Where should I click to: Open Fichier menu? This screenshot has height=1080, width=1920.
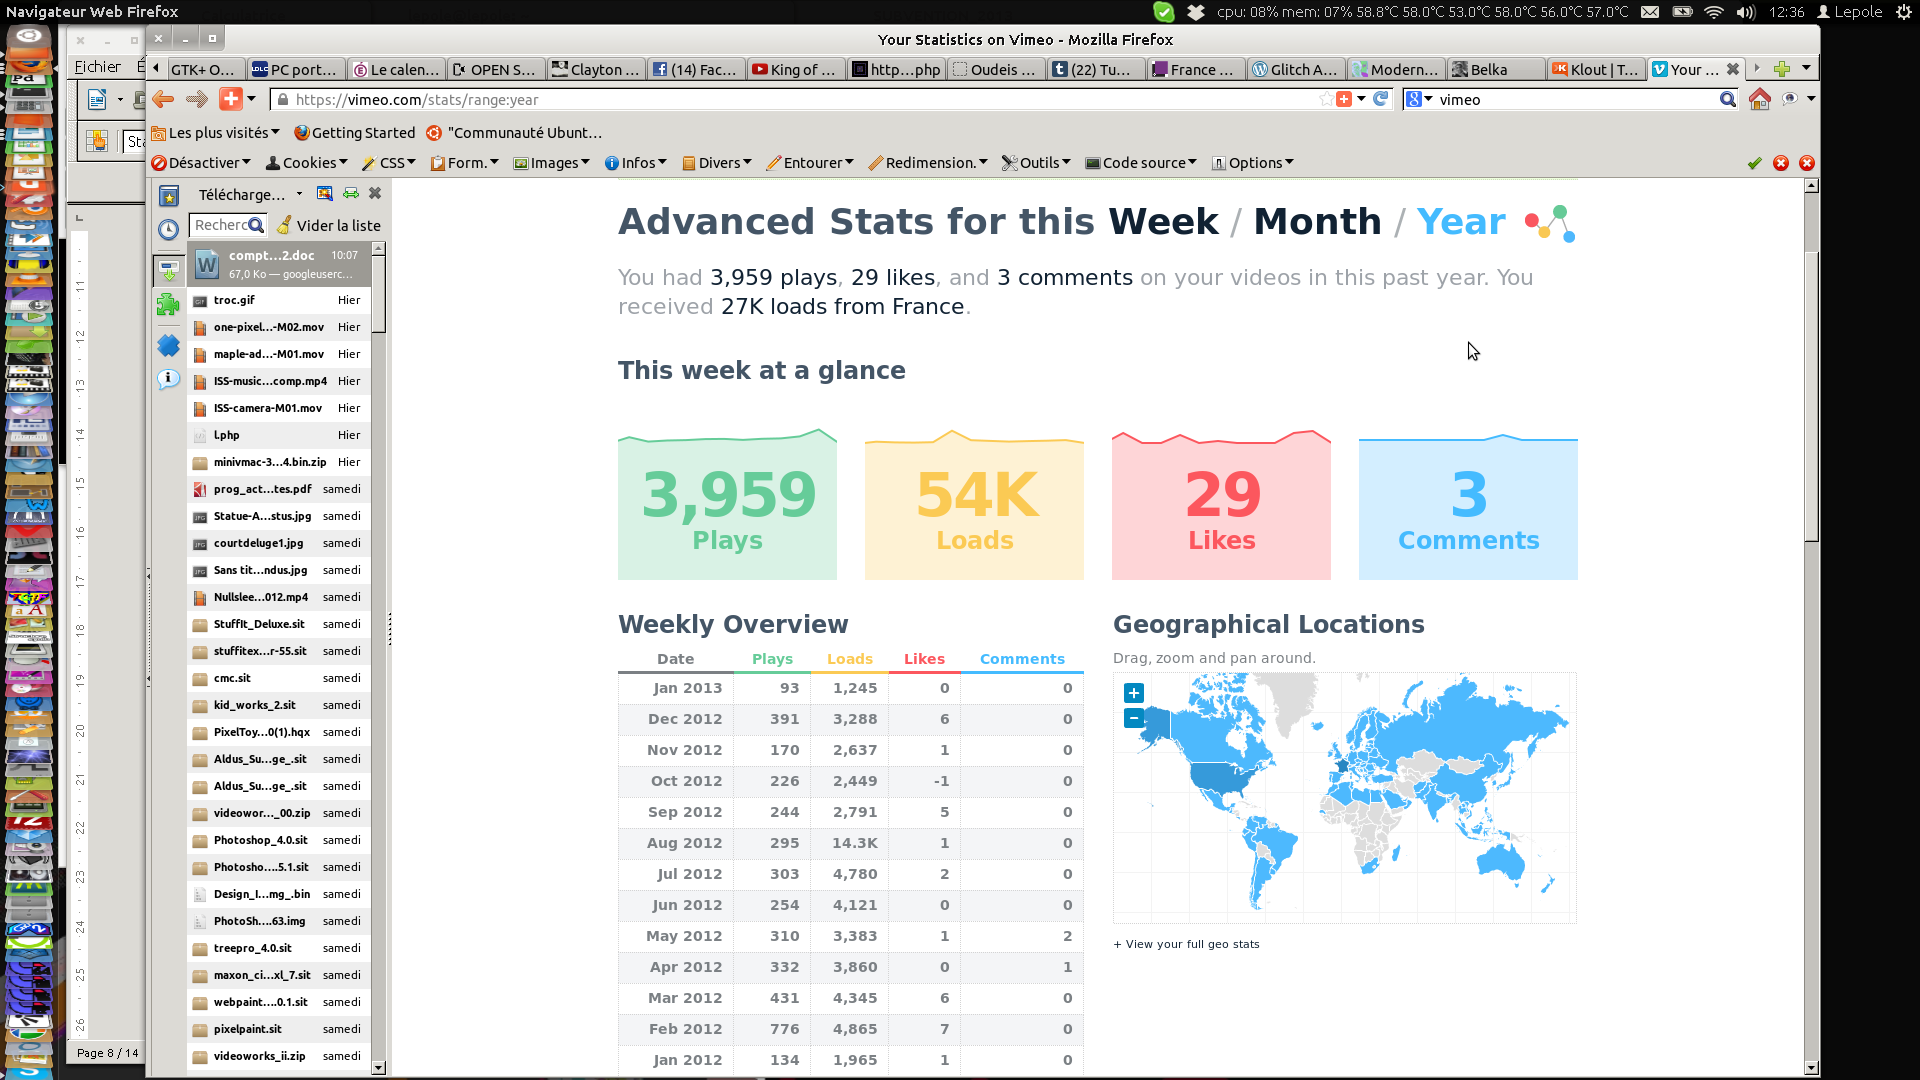(98, 67)
